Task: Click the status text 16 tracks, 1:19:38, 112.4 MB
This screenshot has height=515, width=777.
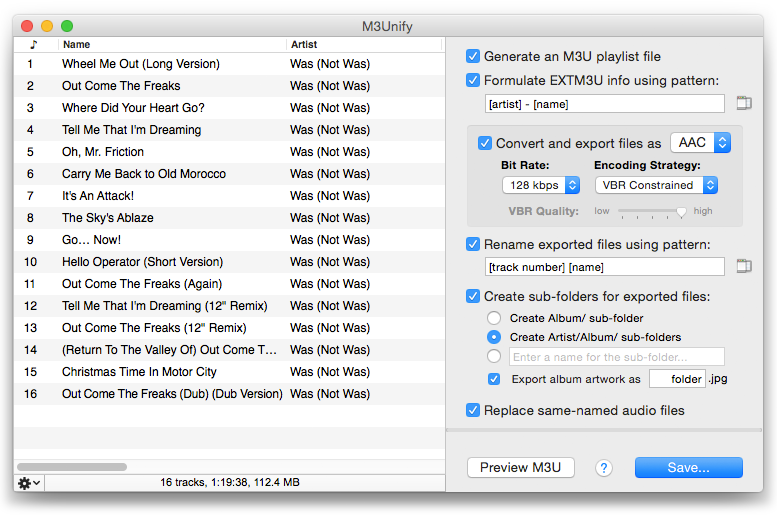Action: 229,482
